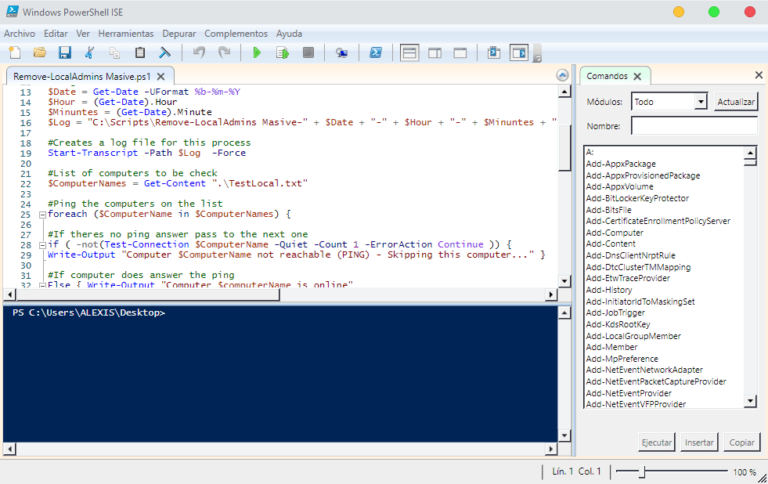Click the console prompt PS C:\Users\ALEXIS\Desktop>
The width and height of the screenshot is (768, 484).
89,313
